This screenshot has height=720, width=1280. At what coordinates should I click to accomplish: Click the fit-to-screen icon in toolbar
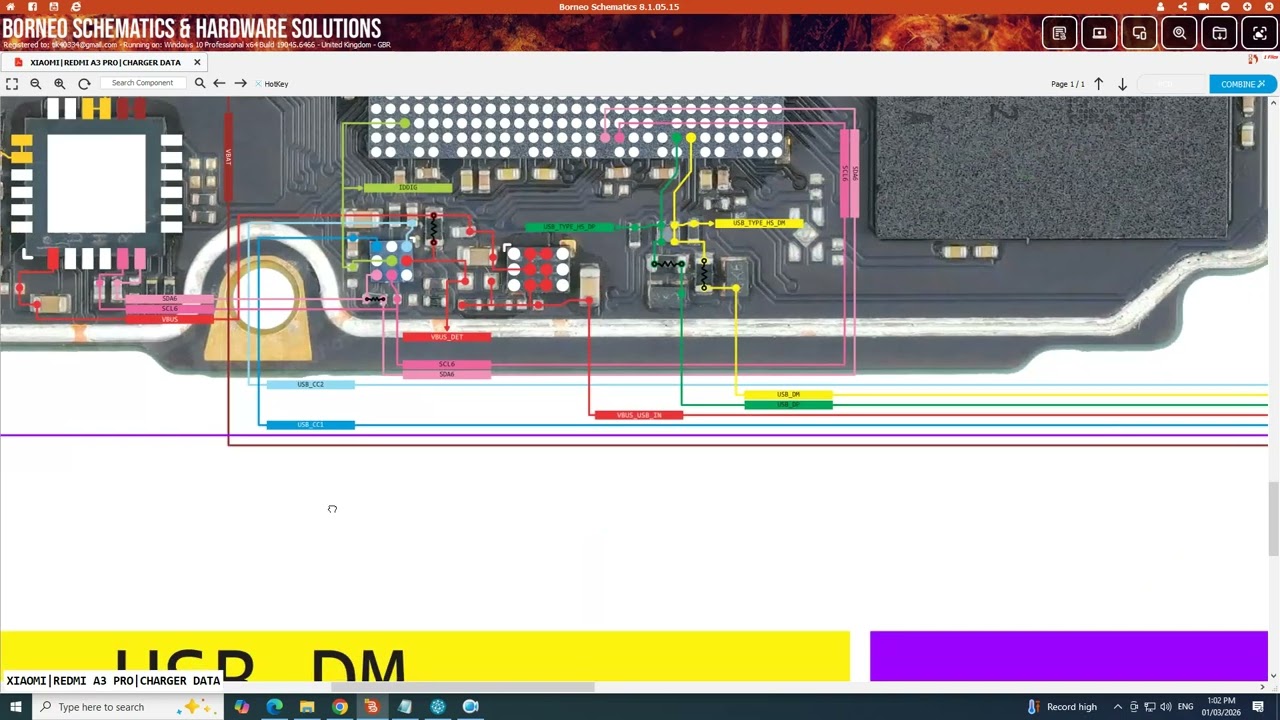coord(12,84)
